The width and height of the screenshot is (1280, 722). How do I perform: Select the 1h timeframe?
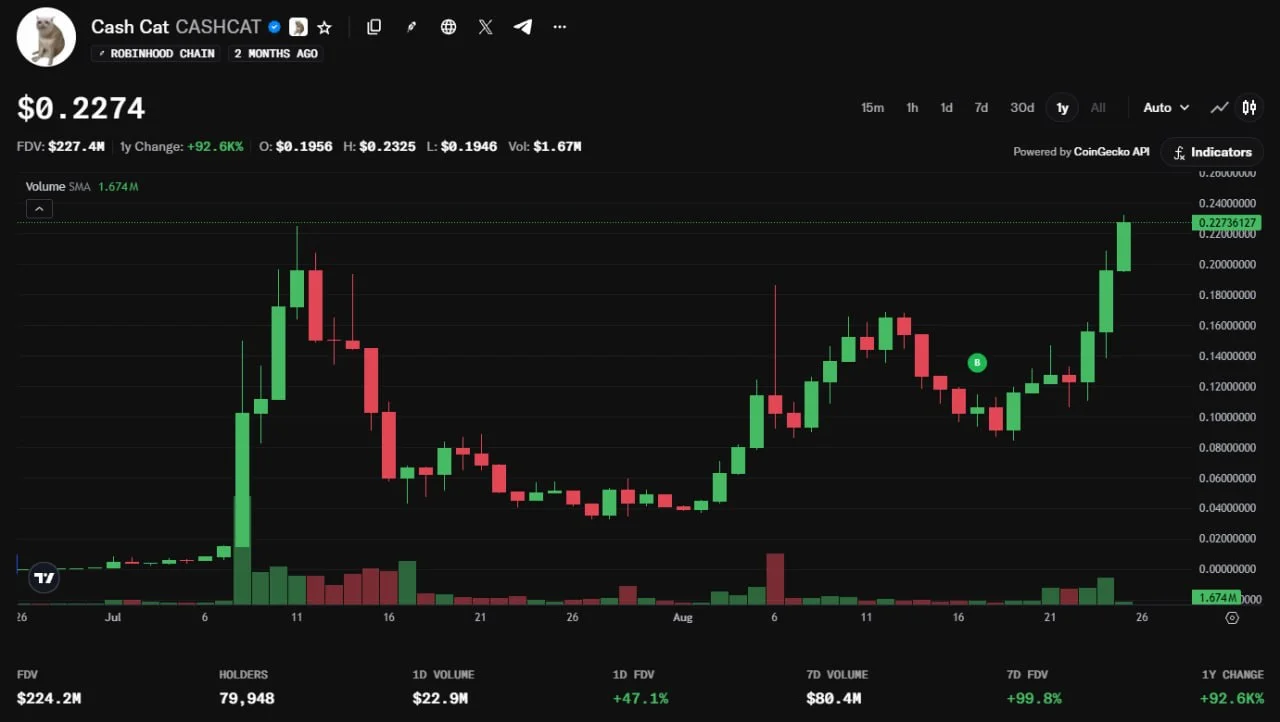[912, 107]
